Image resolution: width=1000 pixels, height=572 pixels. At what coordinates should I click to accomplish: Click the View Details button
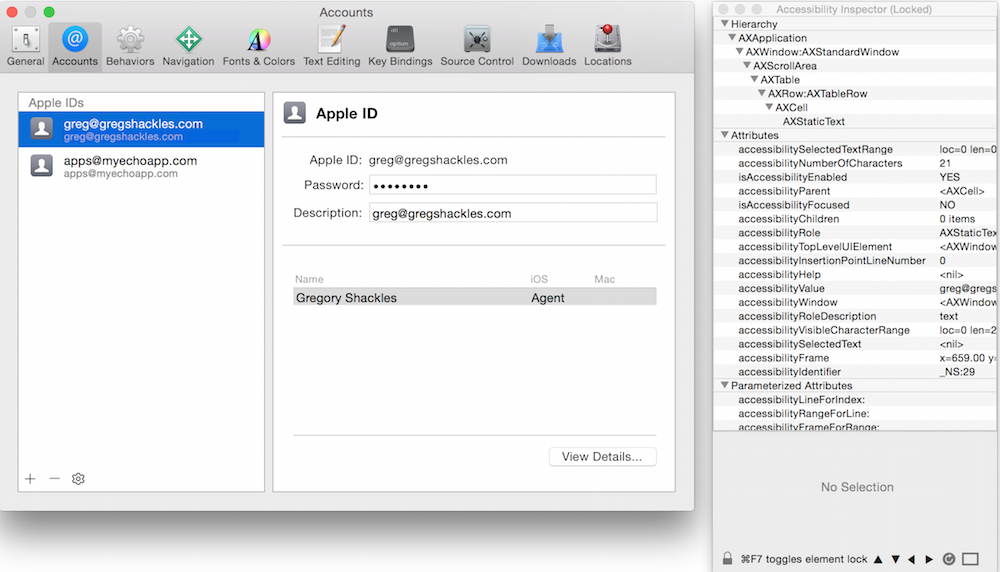coord(602,457)
